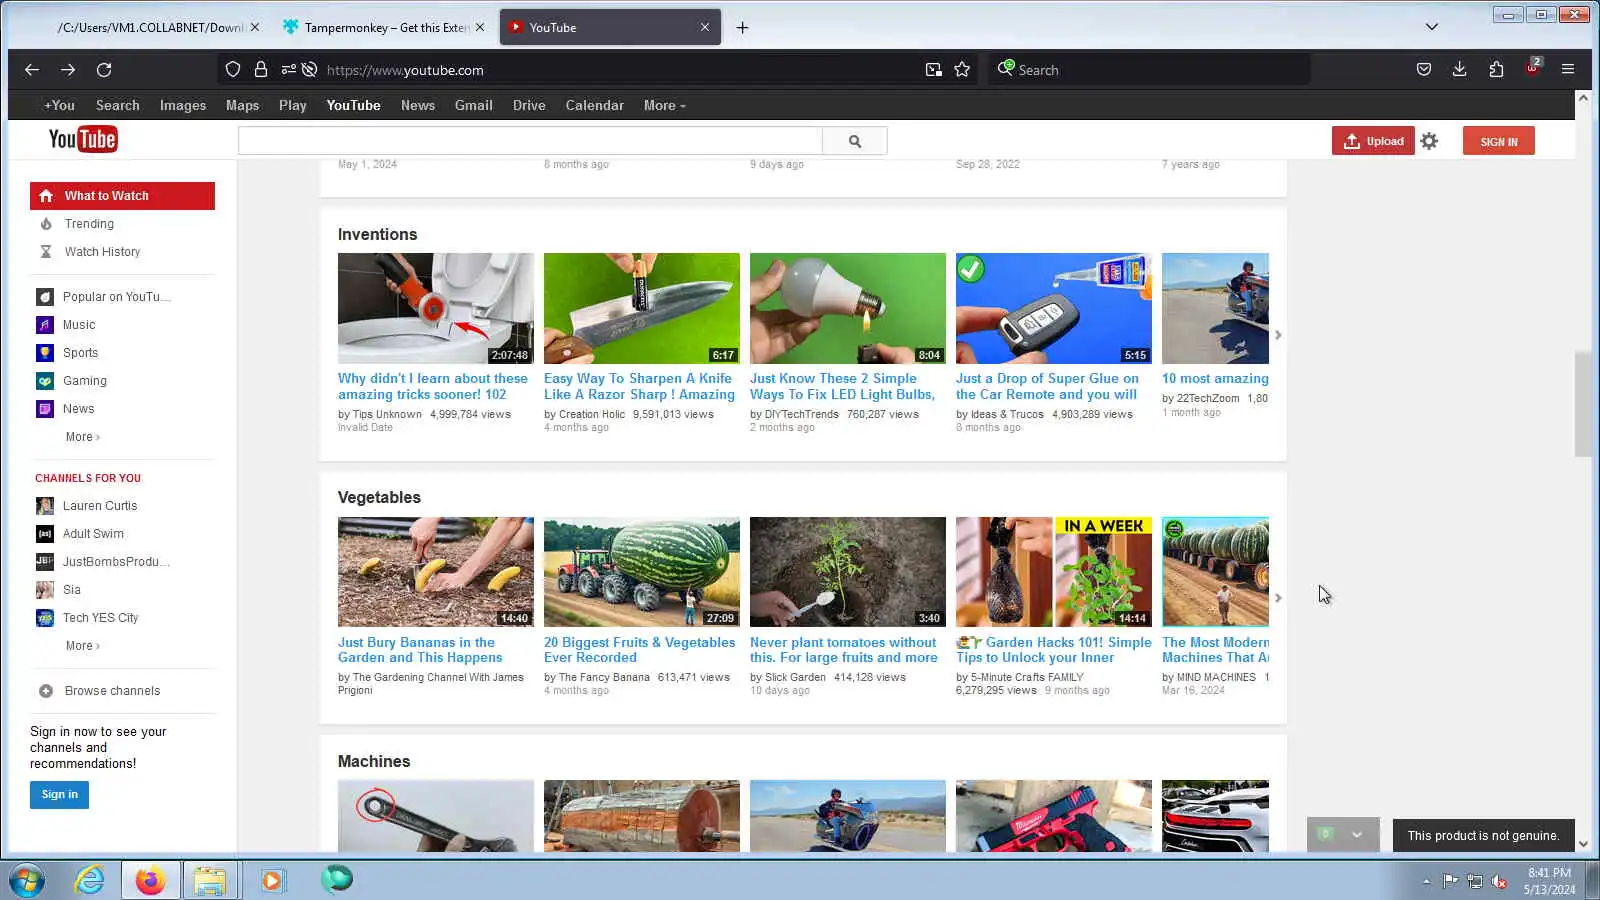
Task: Click Maps in the Google bar
Action: [x=242, y=106]
